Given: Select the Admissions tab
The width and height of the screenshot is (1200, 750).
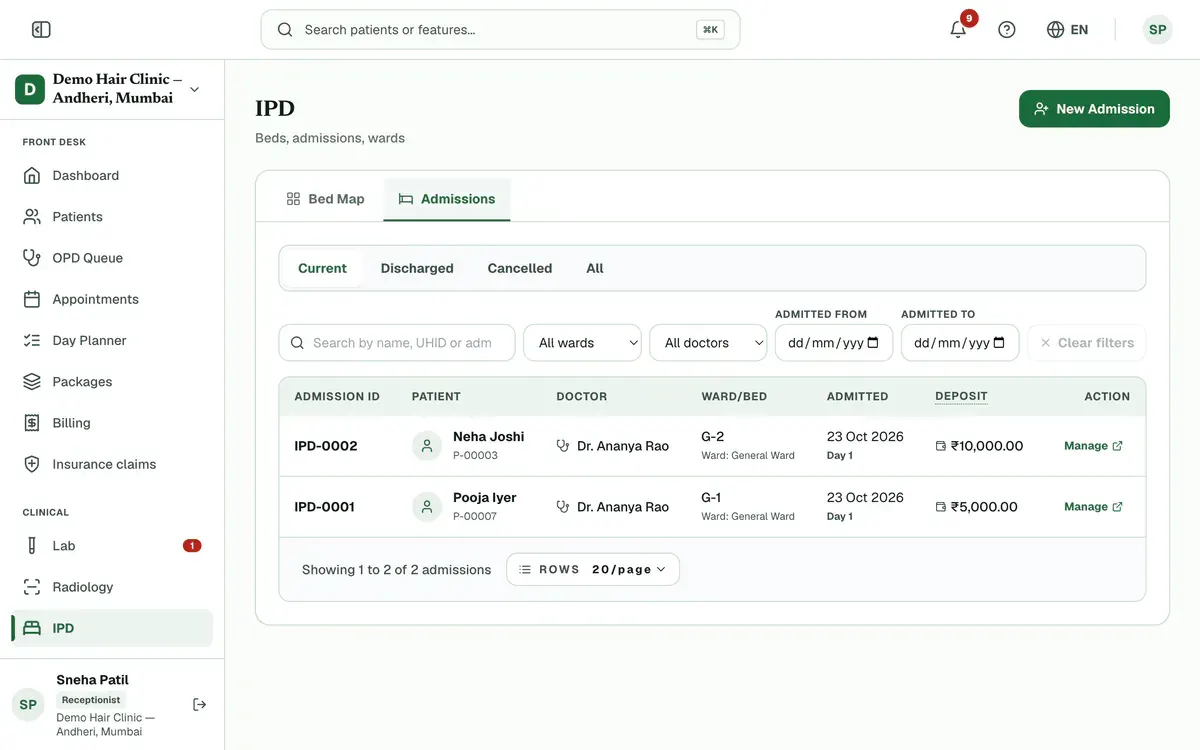Looking at the screenshot, I should [x=447, y=199].
